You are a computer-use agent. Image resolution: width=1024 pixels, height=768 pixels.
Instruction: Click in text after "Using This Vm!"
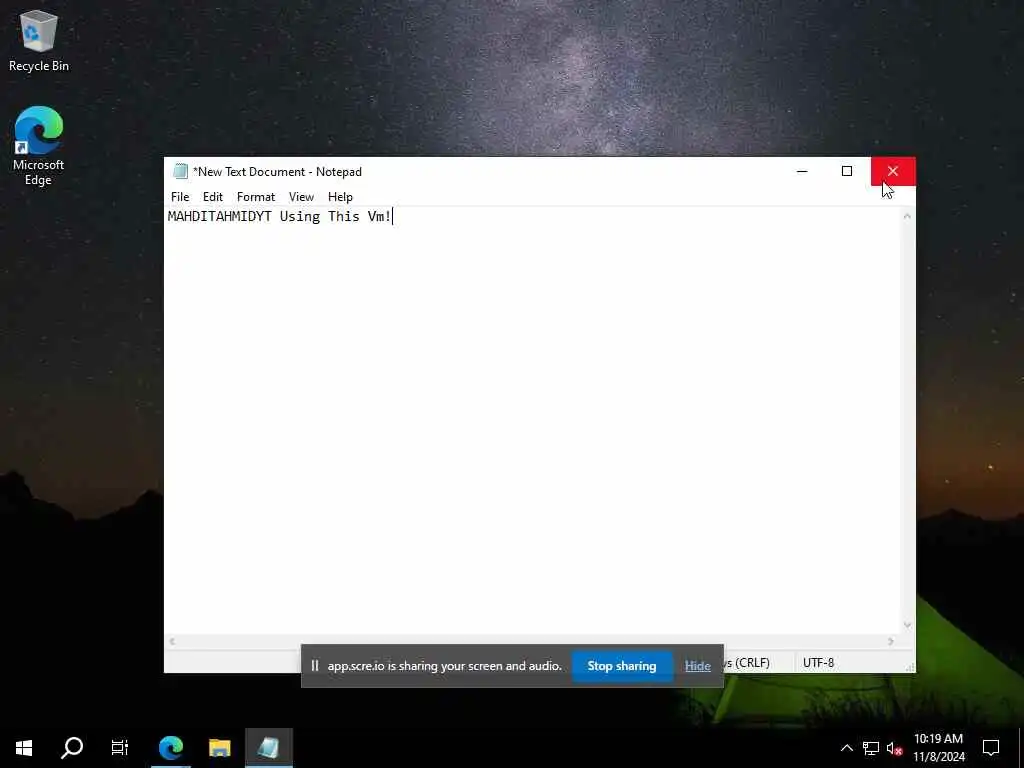(393, 216)
